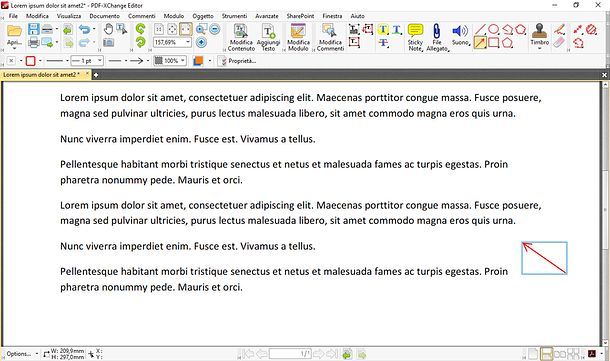The height and width of the screenshot is (361, 610).
Task: Click the Modifica Modulo button
Action: click(298, 37)
